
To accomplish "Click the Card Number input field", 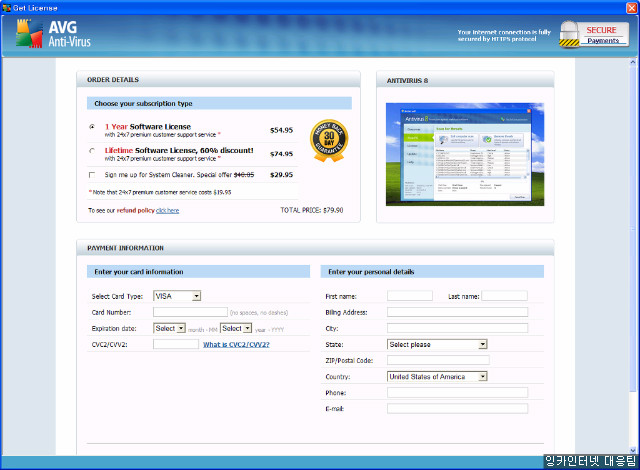I will (190, 312).
